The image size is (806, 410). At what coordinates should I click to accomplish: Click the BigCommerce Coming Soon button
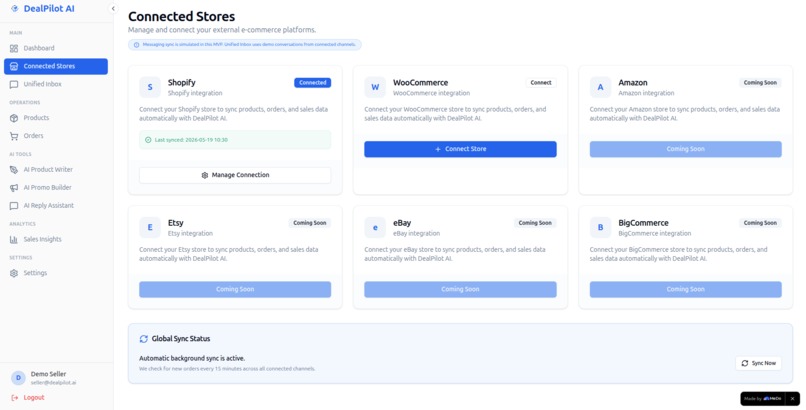coord(686,289)
